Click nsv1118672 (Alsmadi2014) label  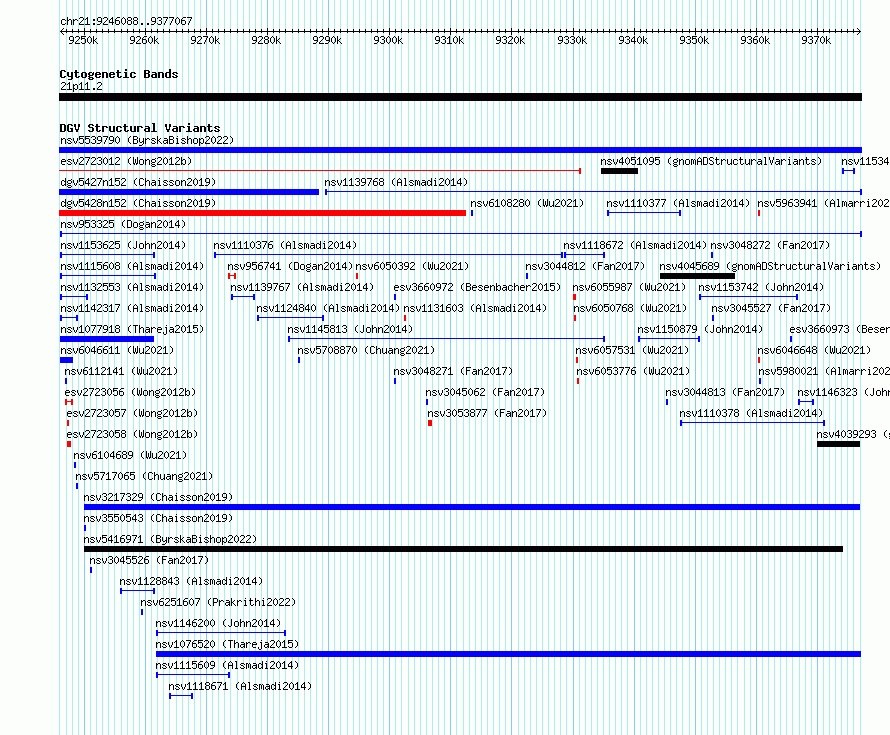tap(635, 245)
